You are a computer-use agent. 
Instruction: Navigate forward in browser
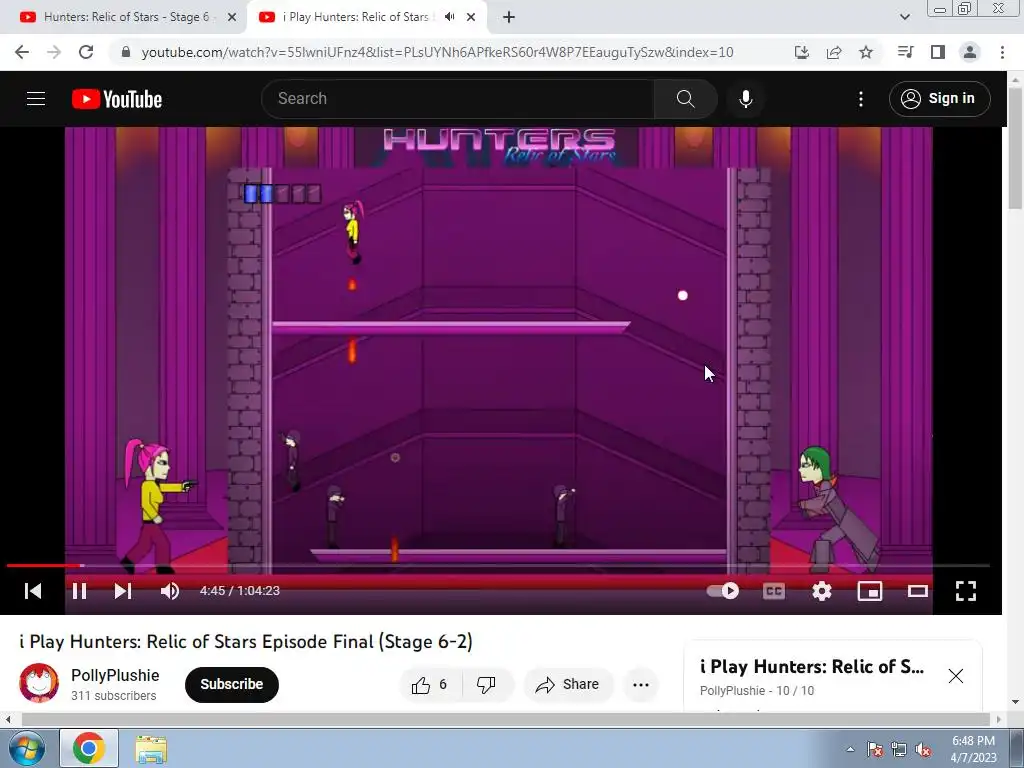54,52
